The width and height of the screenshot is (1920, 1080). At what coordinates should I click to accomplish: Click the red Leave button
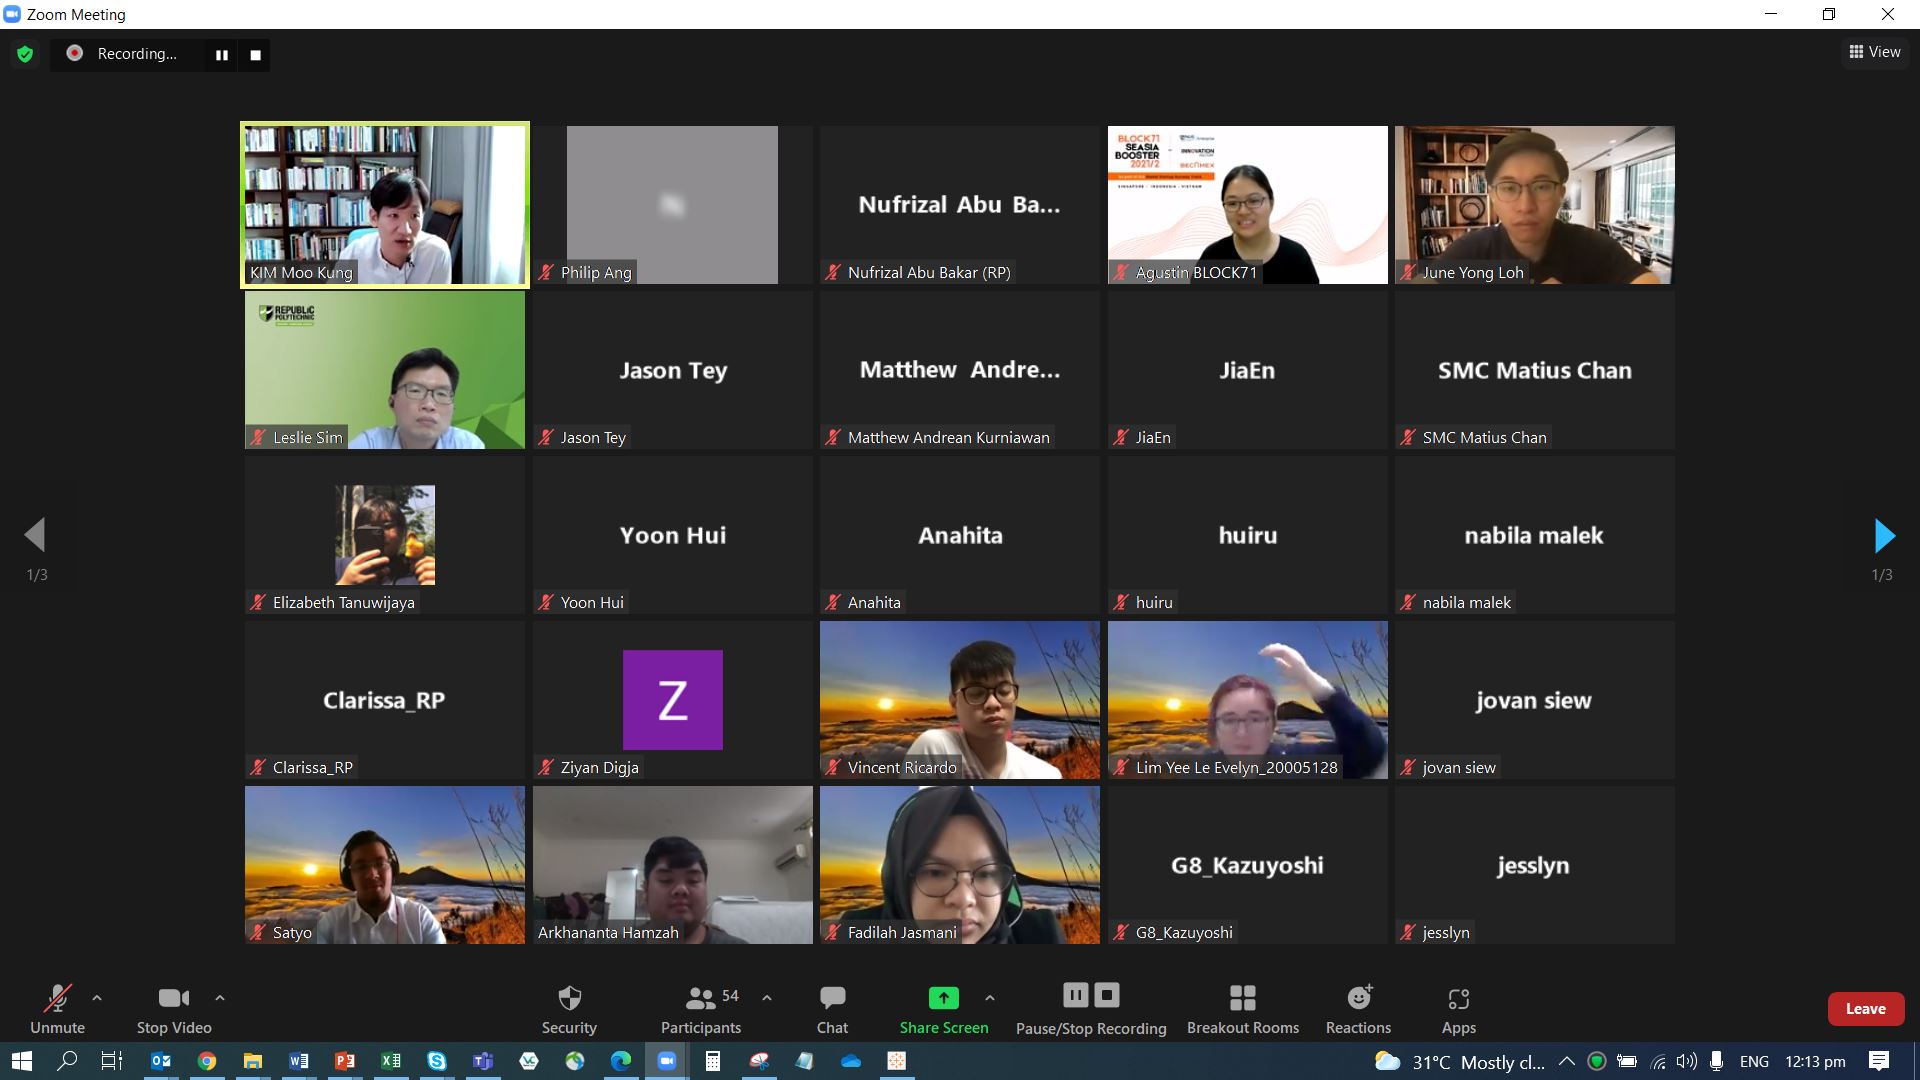(1865, 1008)
